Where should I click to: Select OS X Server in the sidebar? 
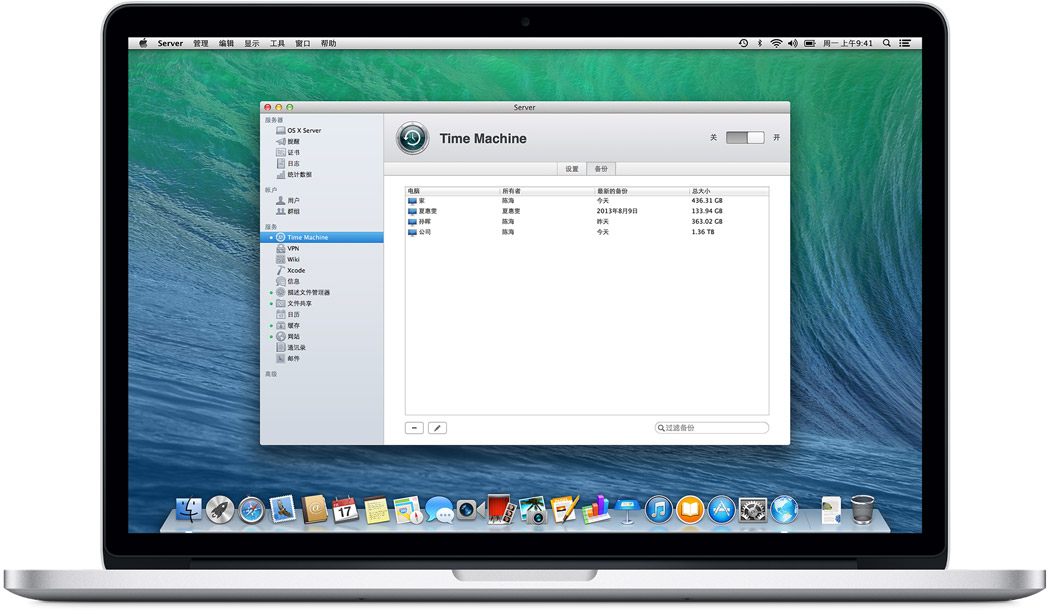[x=299, y=131]
